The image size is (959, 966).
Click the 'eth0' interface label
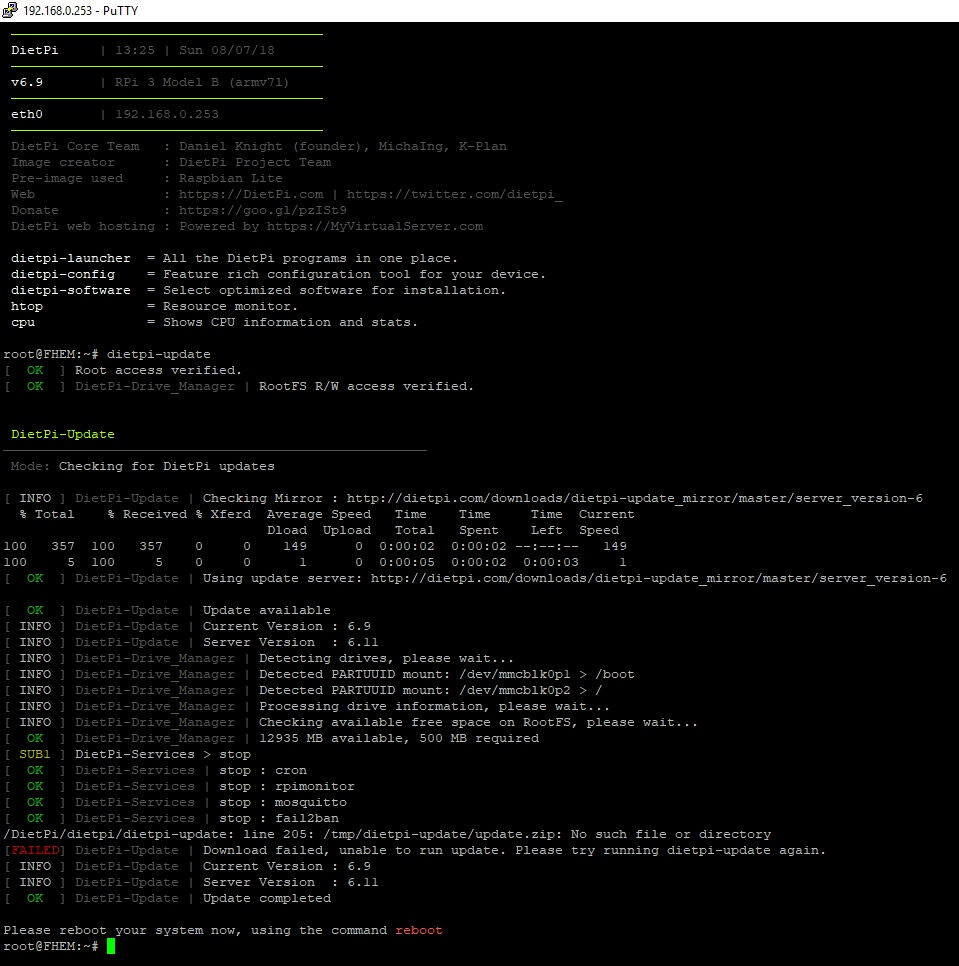(x=27, y=115)
